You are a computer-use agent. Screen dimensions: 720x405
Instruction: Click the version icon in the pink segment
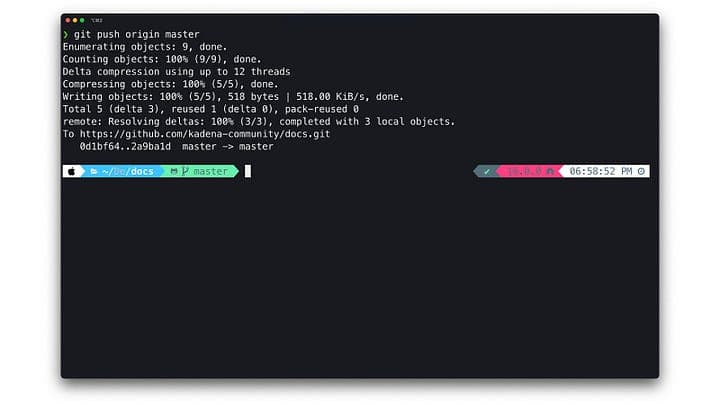(x=550, y=172)
